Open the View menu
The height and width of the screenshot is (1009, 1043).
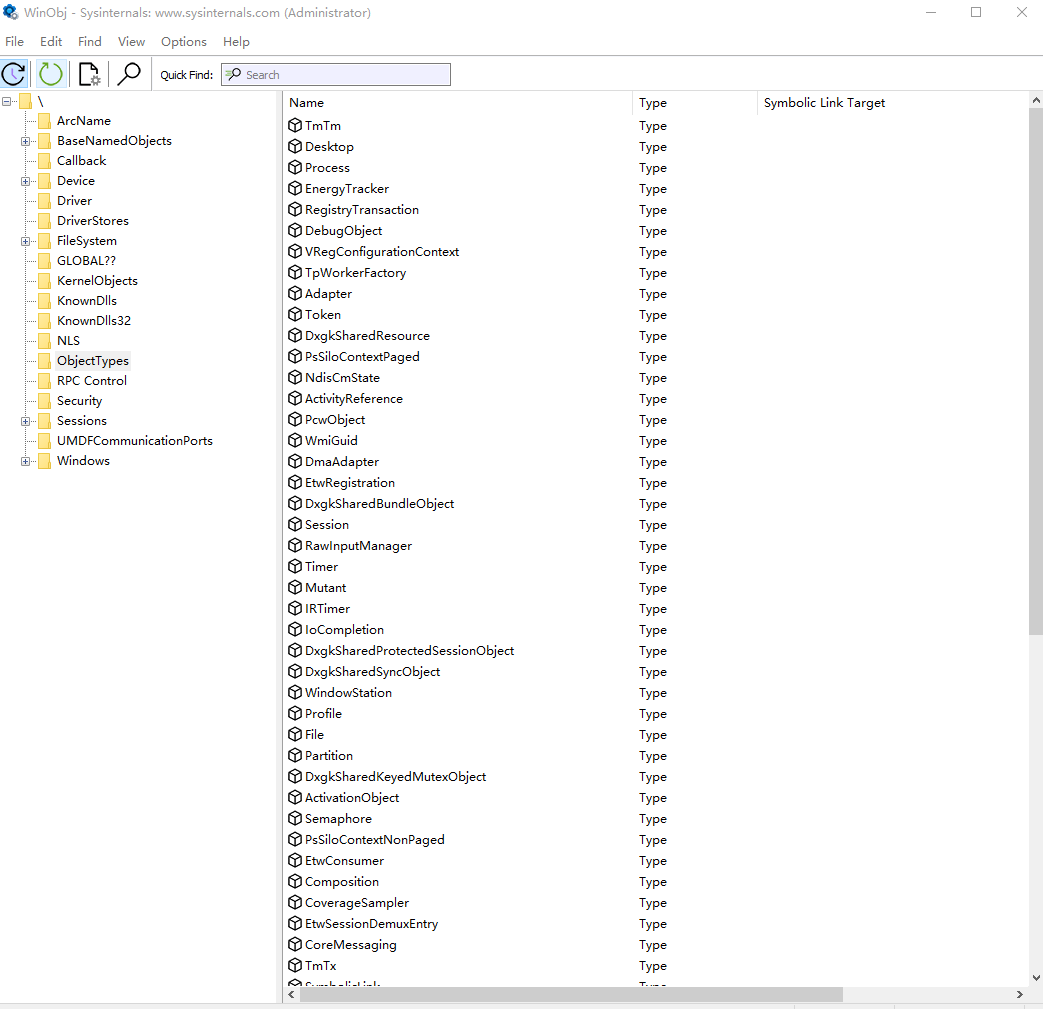click(x=131, y=41)
